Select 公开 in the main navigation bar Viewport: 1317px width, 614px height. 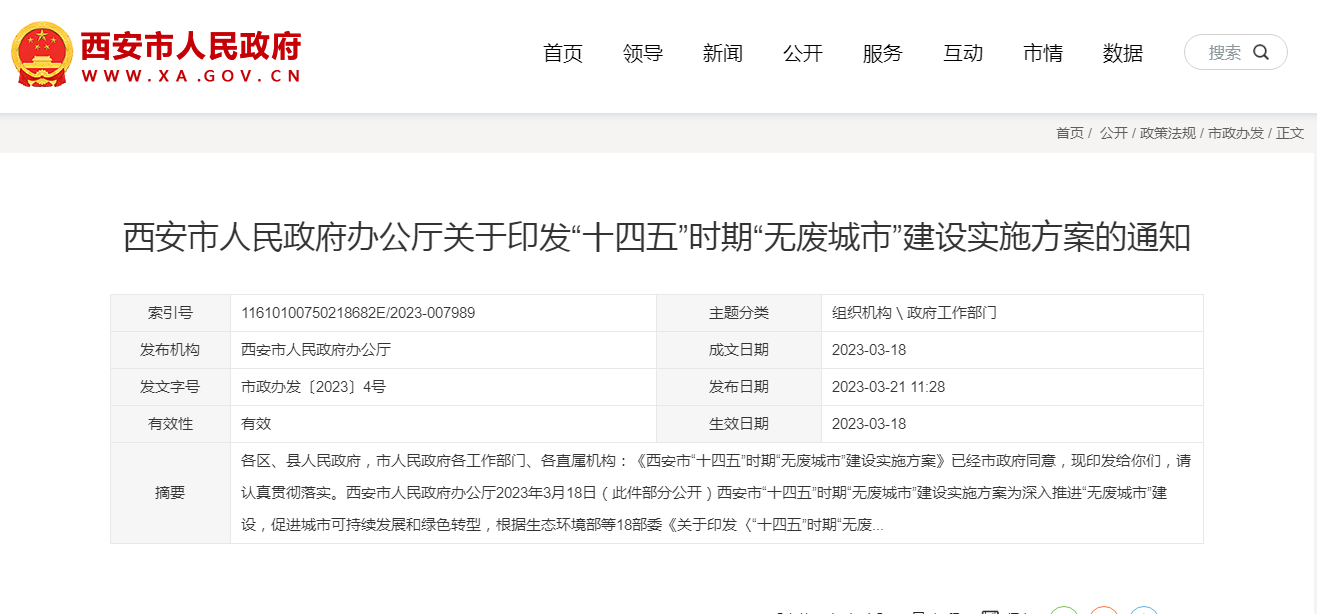click(x=802, y=54)
